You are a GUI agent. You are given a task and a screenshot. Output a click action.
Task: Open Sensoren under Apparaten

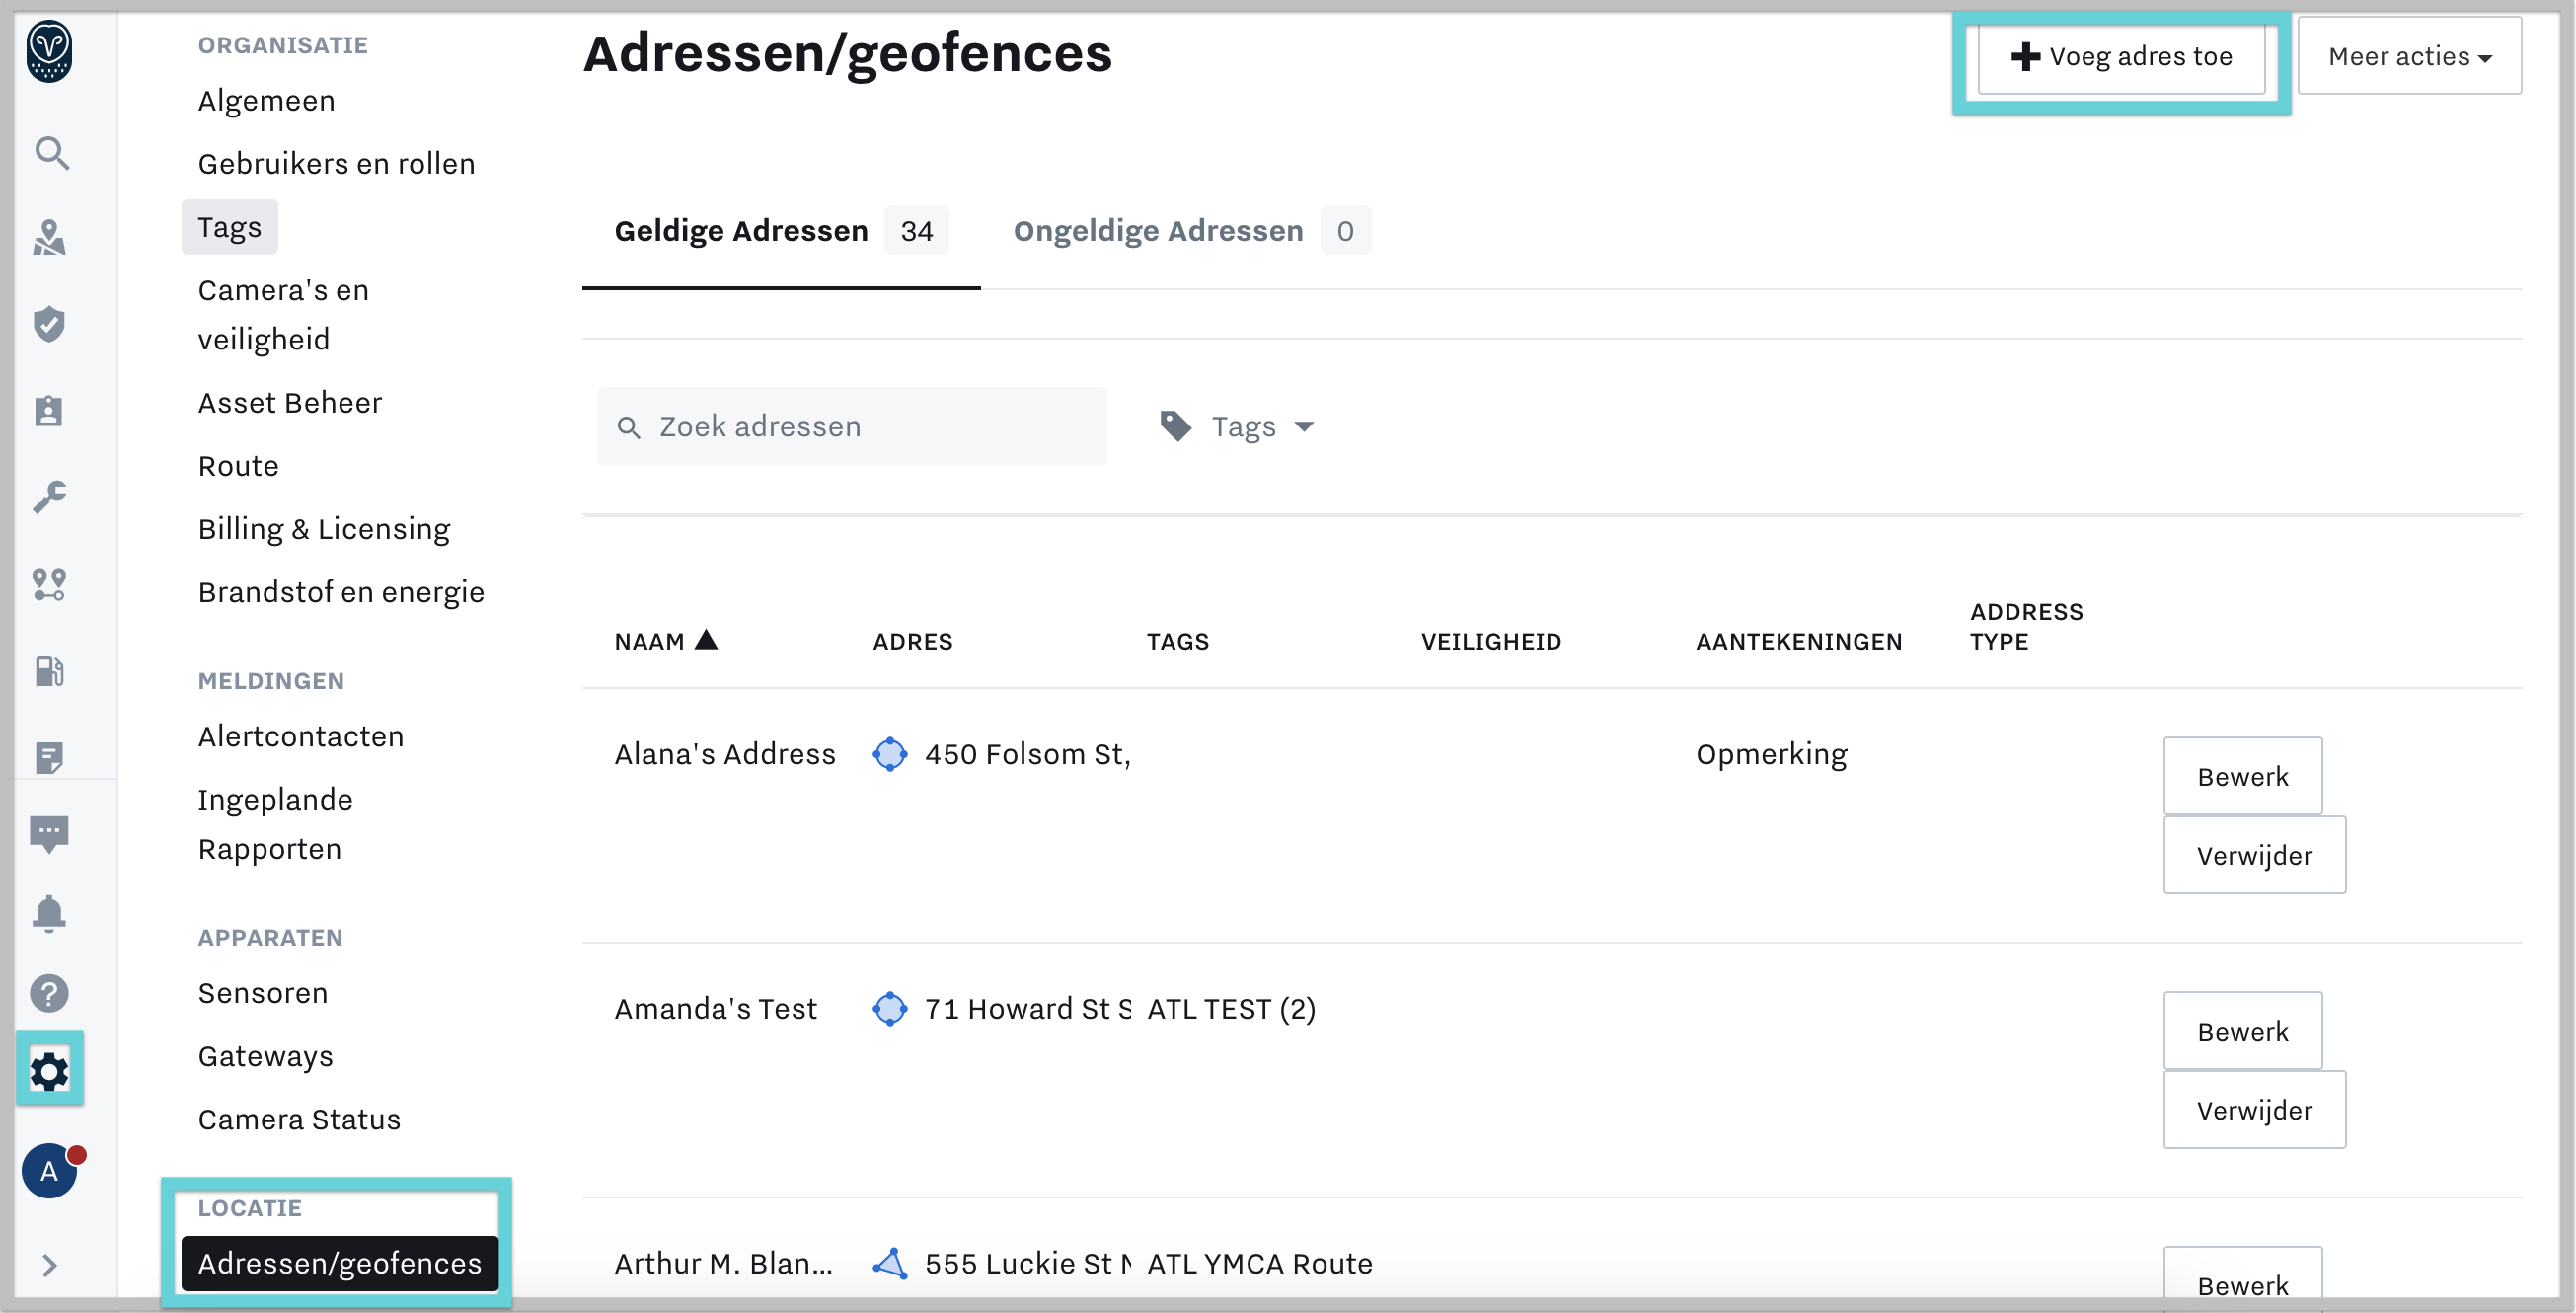point(263,993)
